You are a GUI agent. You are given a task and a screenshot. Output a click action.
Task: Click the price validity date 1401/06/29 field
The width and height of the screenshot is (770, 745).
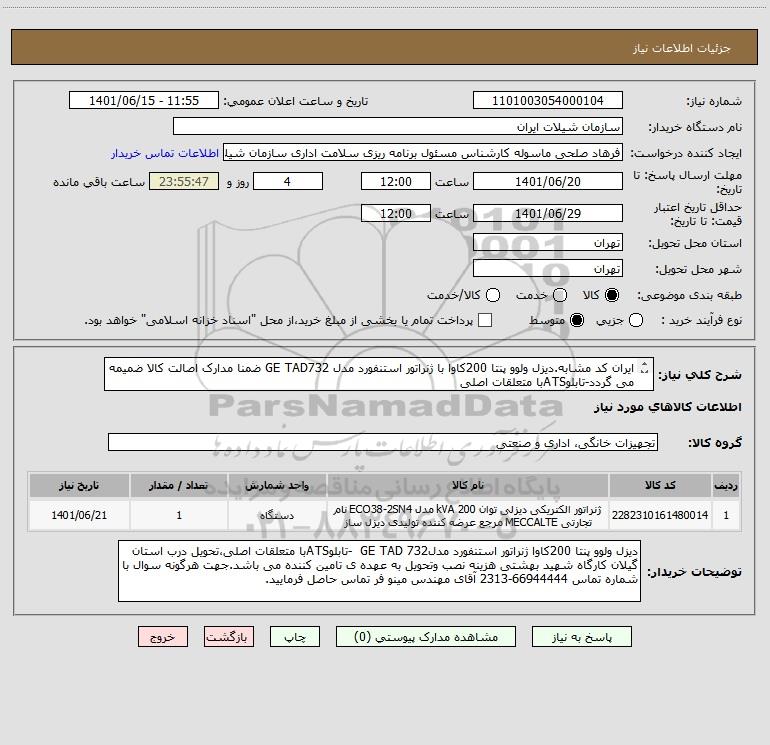[x=548, y=214]
